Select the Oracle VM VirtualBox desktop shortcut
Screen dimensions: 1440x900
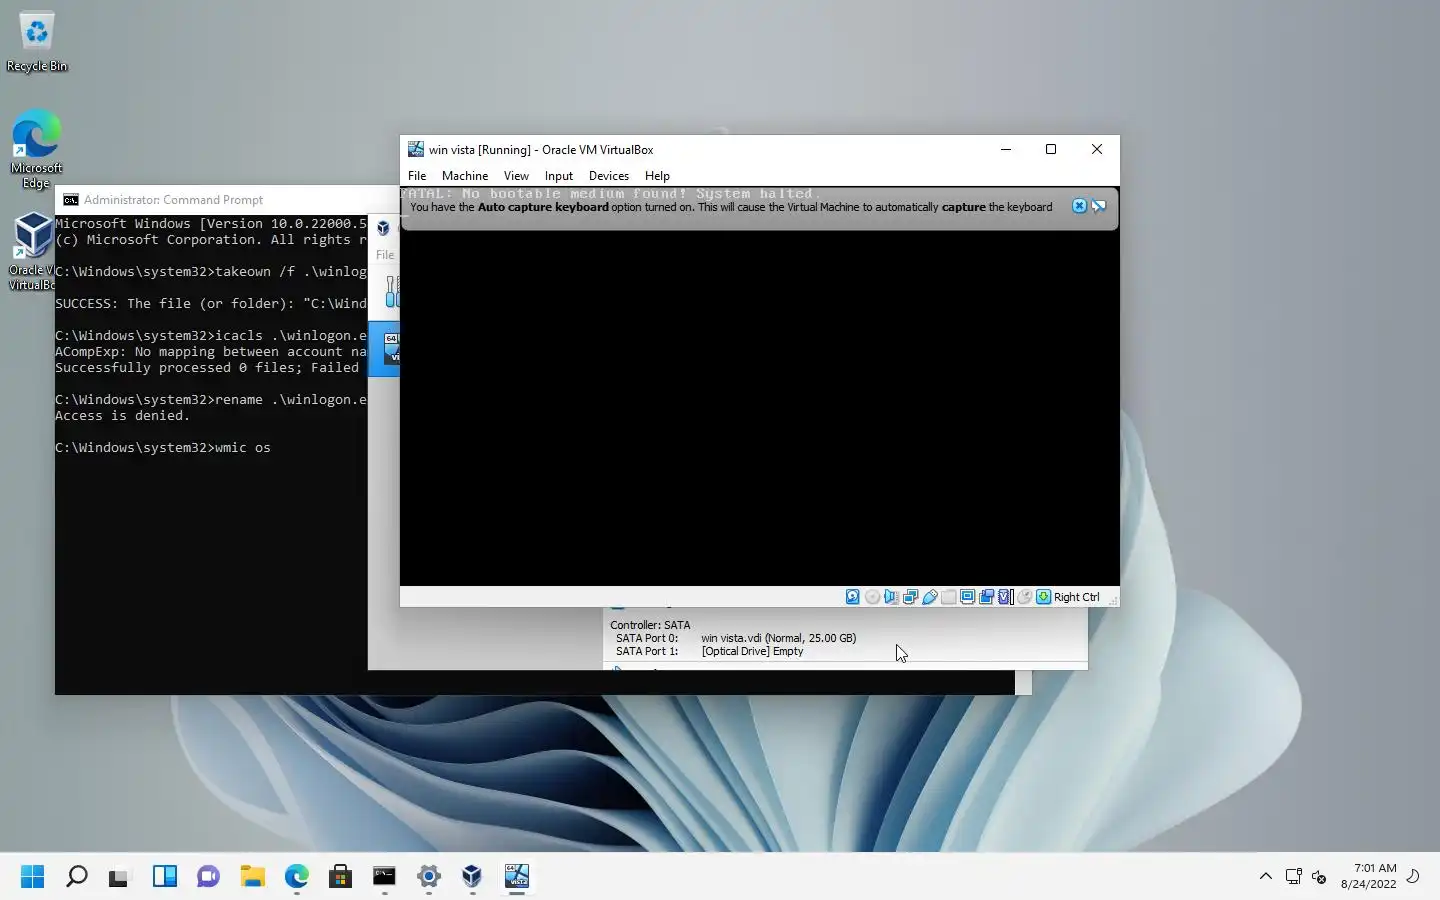tap(32, 251)
